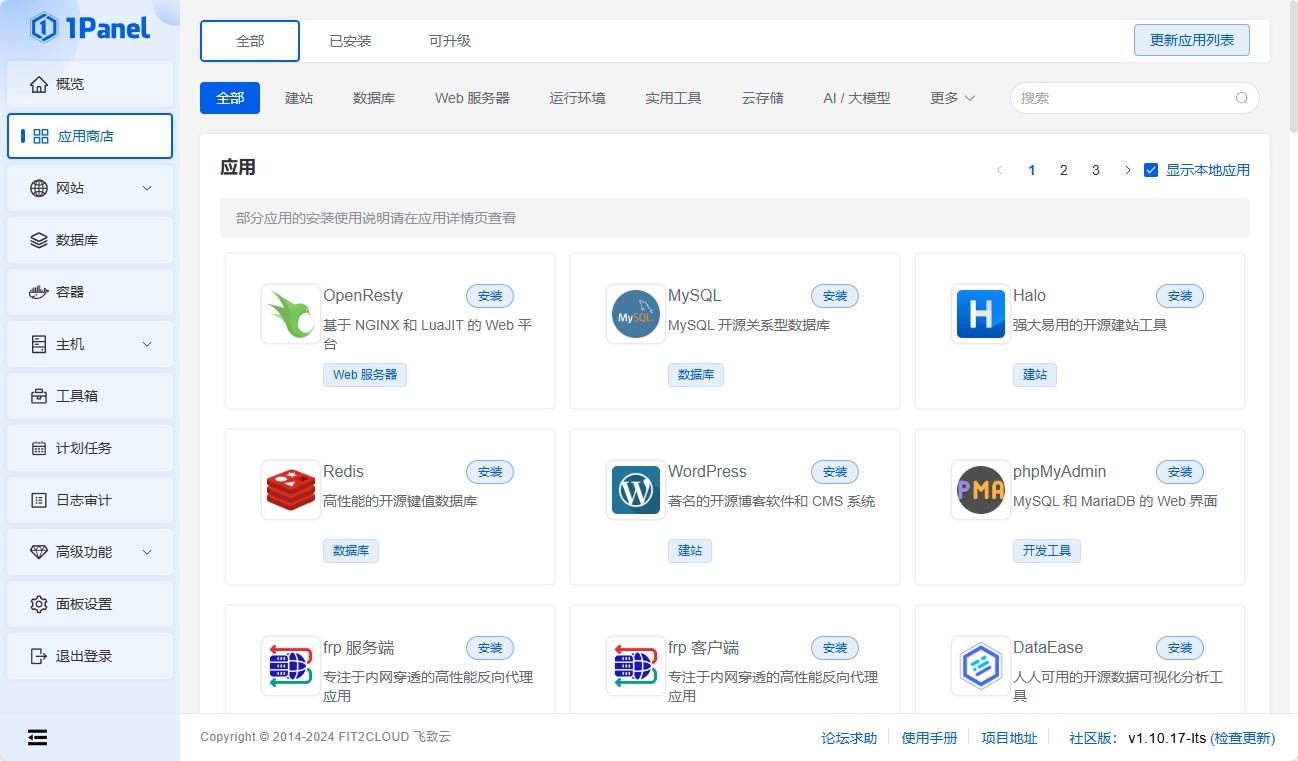This screenshot has height=761, width=1298.
Task: Click the 容器 docker whale icon
Action: coord(39,292)
